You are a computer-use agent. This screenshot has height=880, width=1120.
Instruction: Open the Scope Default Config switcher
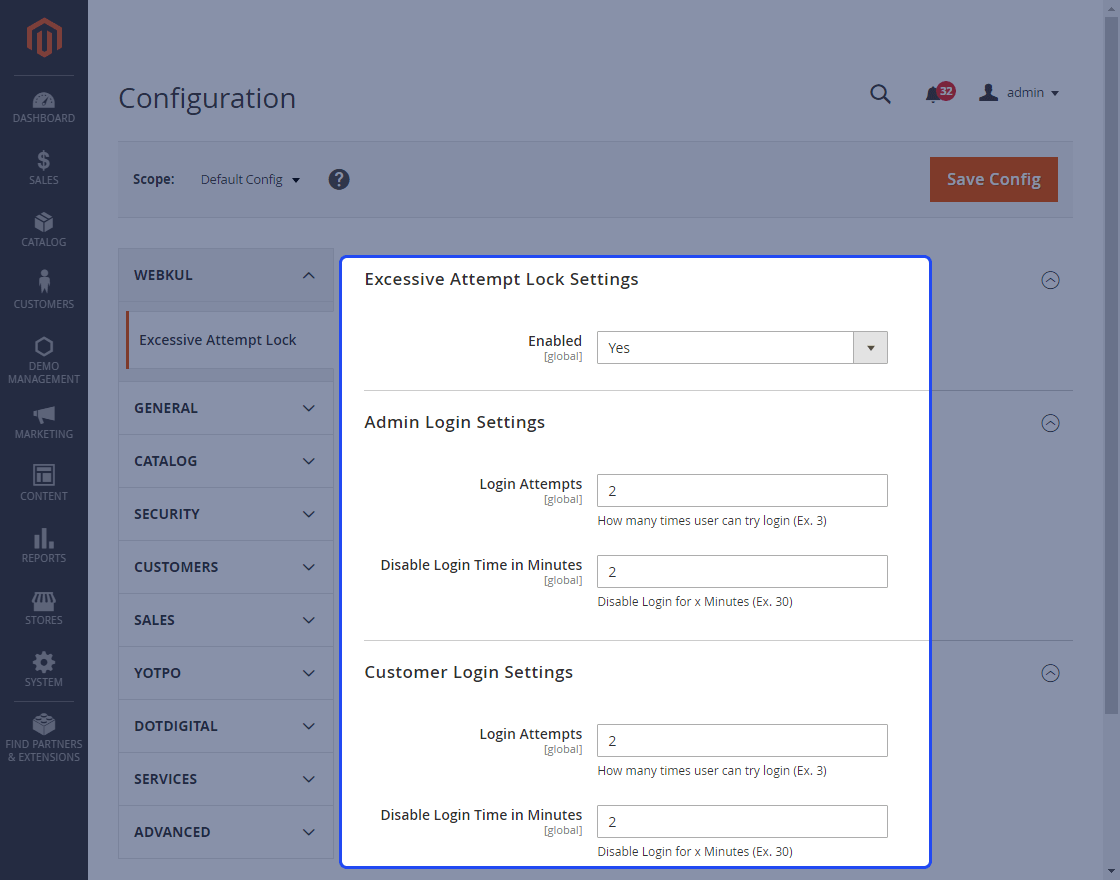point(250,179)
